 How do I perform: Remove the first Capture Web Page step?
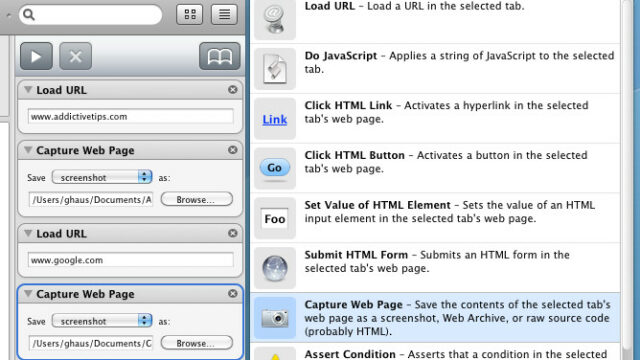click(x=233, y=150)
